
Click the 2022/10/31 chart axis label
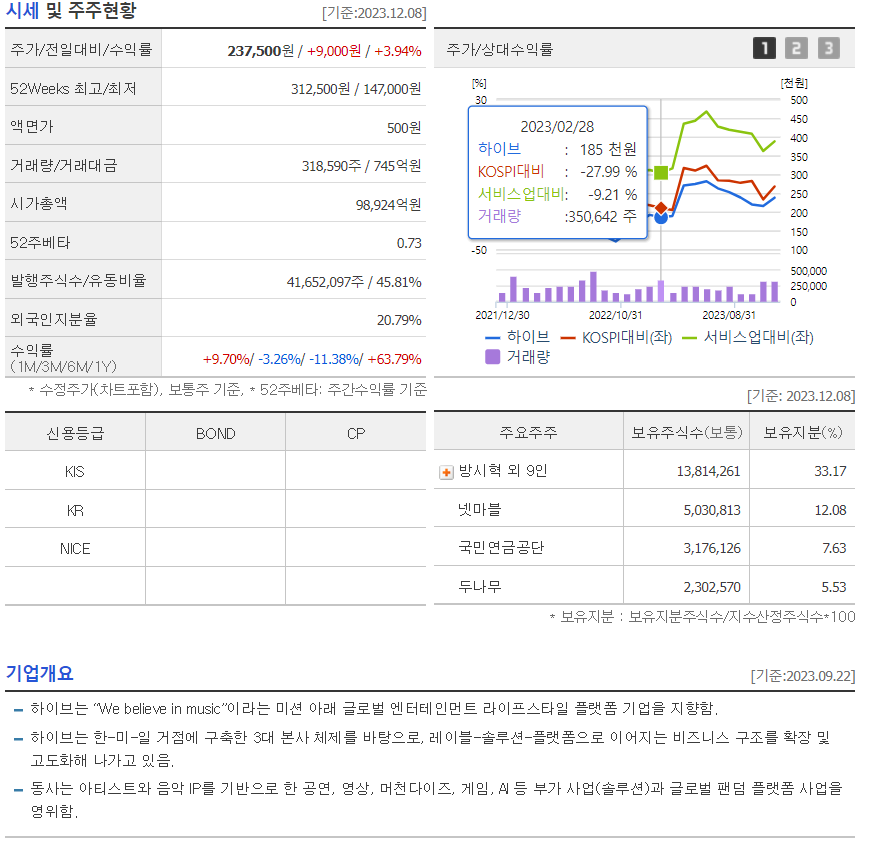[x=616, y=315]
